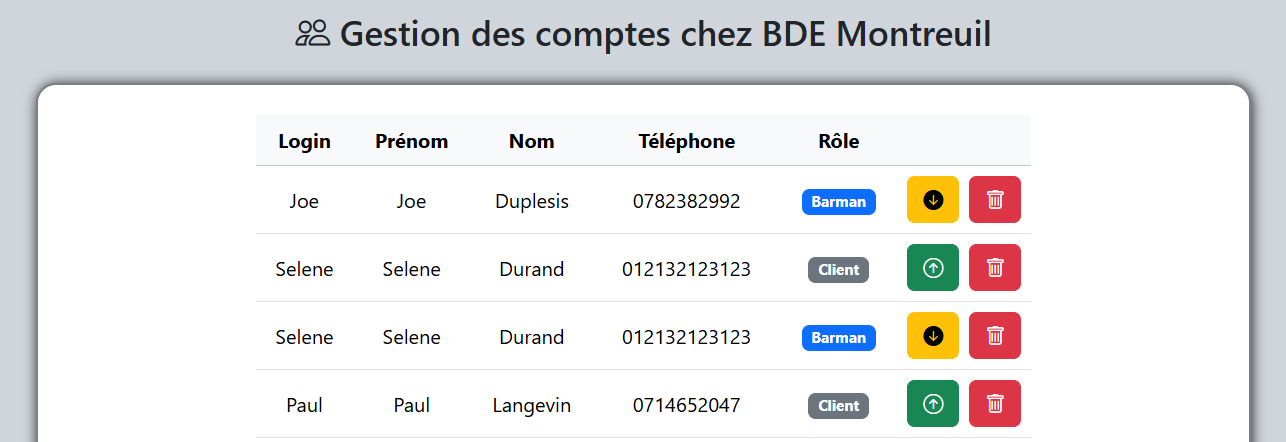Remove the Barman Selene Durand account via trash
Screen dimensions: 1286x442
point(994,336)
